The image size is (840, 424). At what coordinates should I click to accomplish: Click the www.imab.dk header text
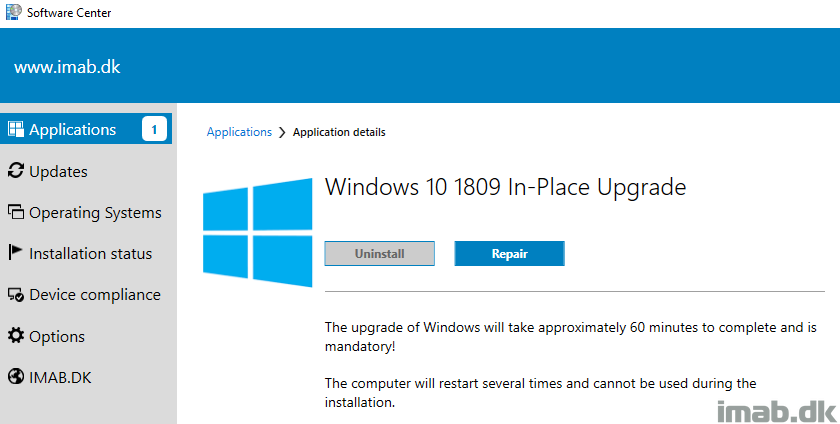(68, 67)
